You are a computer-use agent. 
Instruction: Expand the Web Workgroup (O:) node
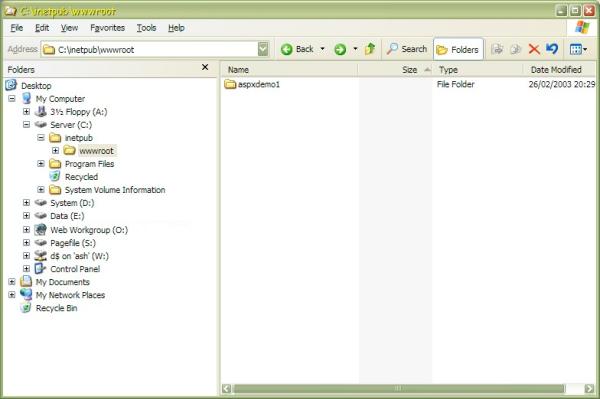pyautogui.click(x=26, y=230)
